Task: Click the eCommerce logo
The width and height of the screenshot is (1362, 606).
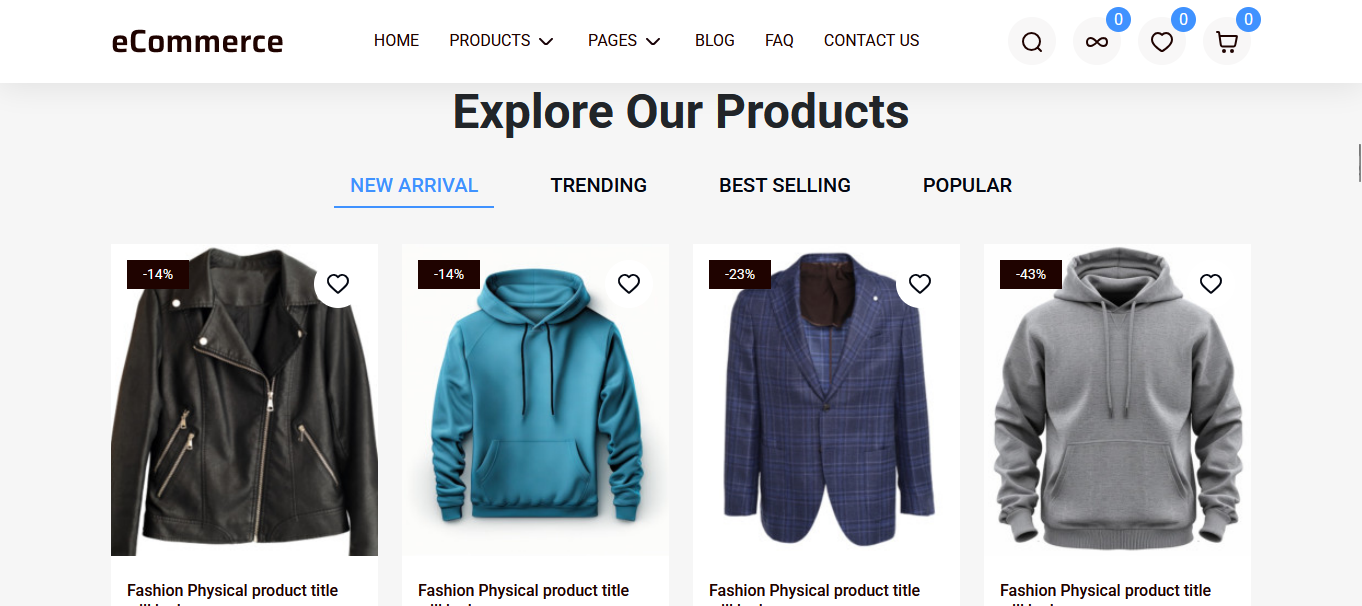Action: [x=197, y=41]
